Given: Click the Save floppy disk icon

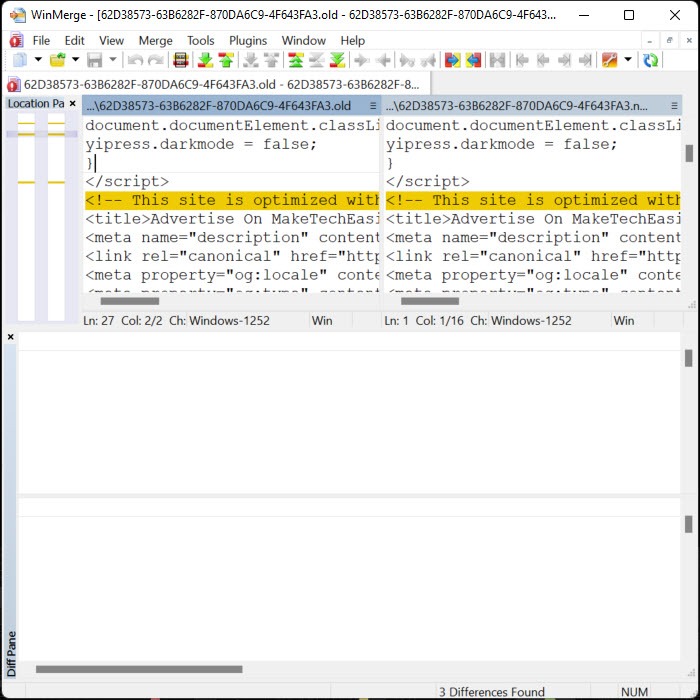Looking at the screenshot, I should pyautogui.click(x=95, y=60).
